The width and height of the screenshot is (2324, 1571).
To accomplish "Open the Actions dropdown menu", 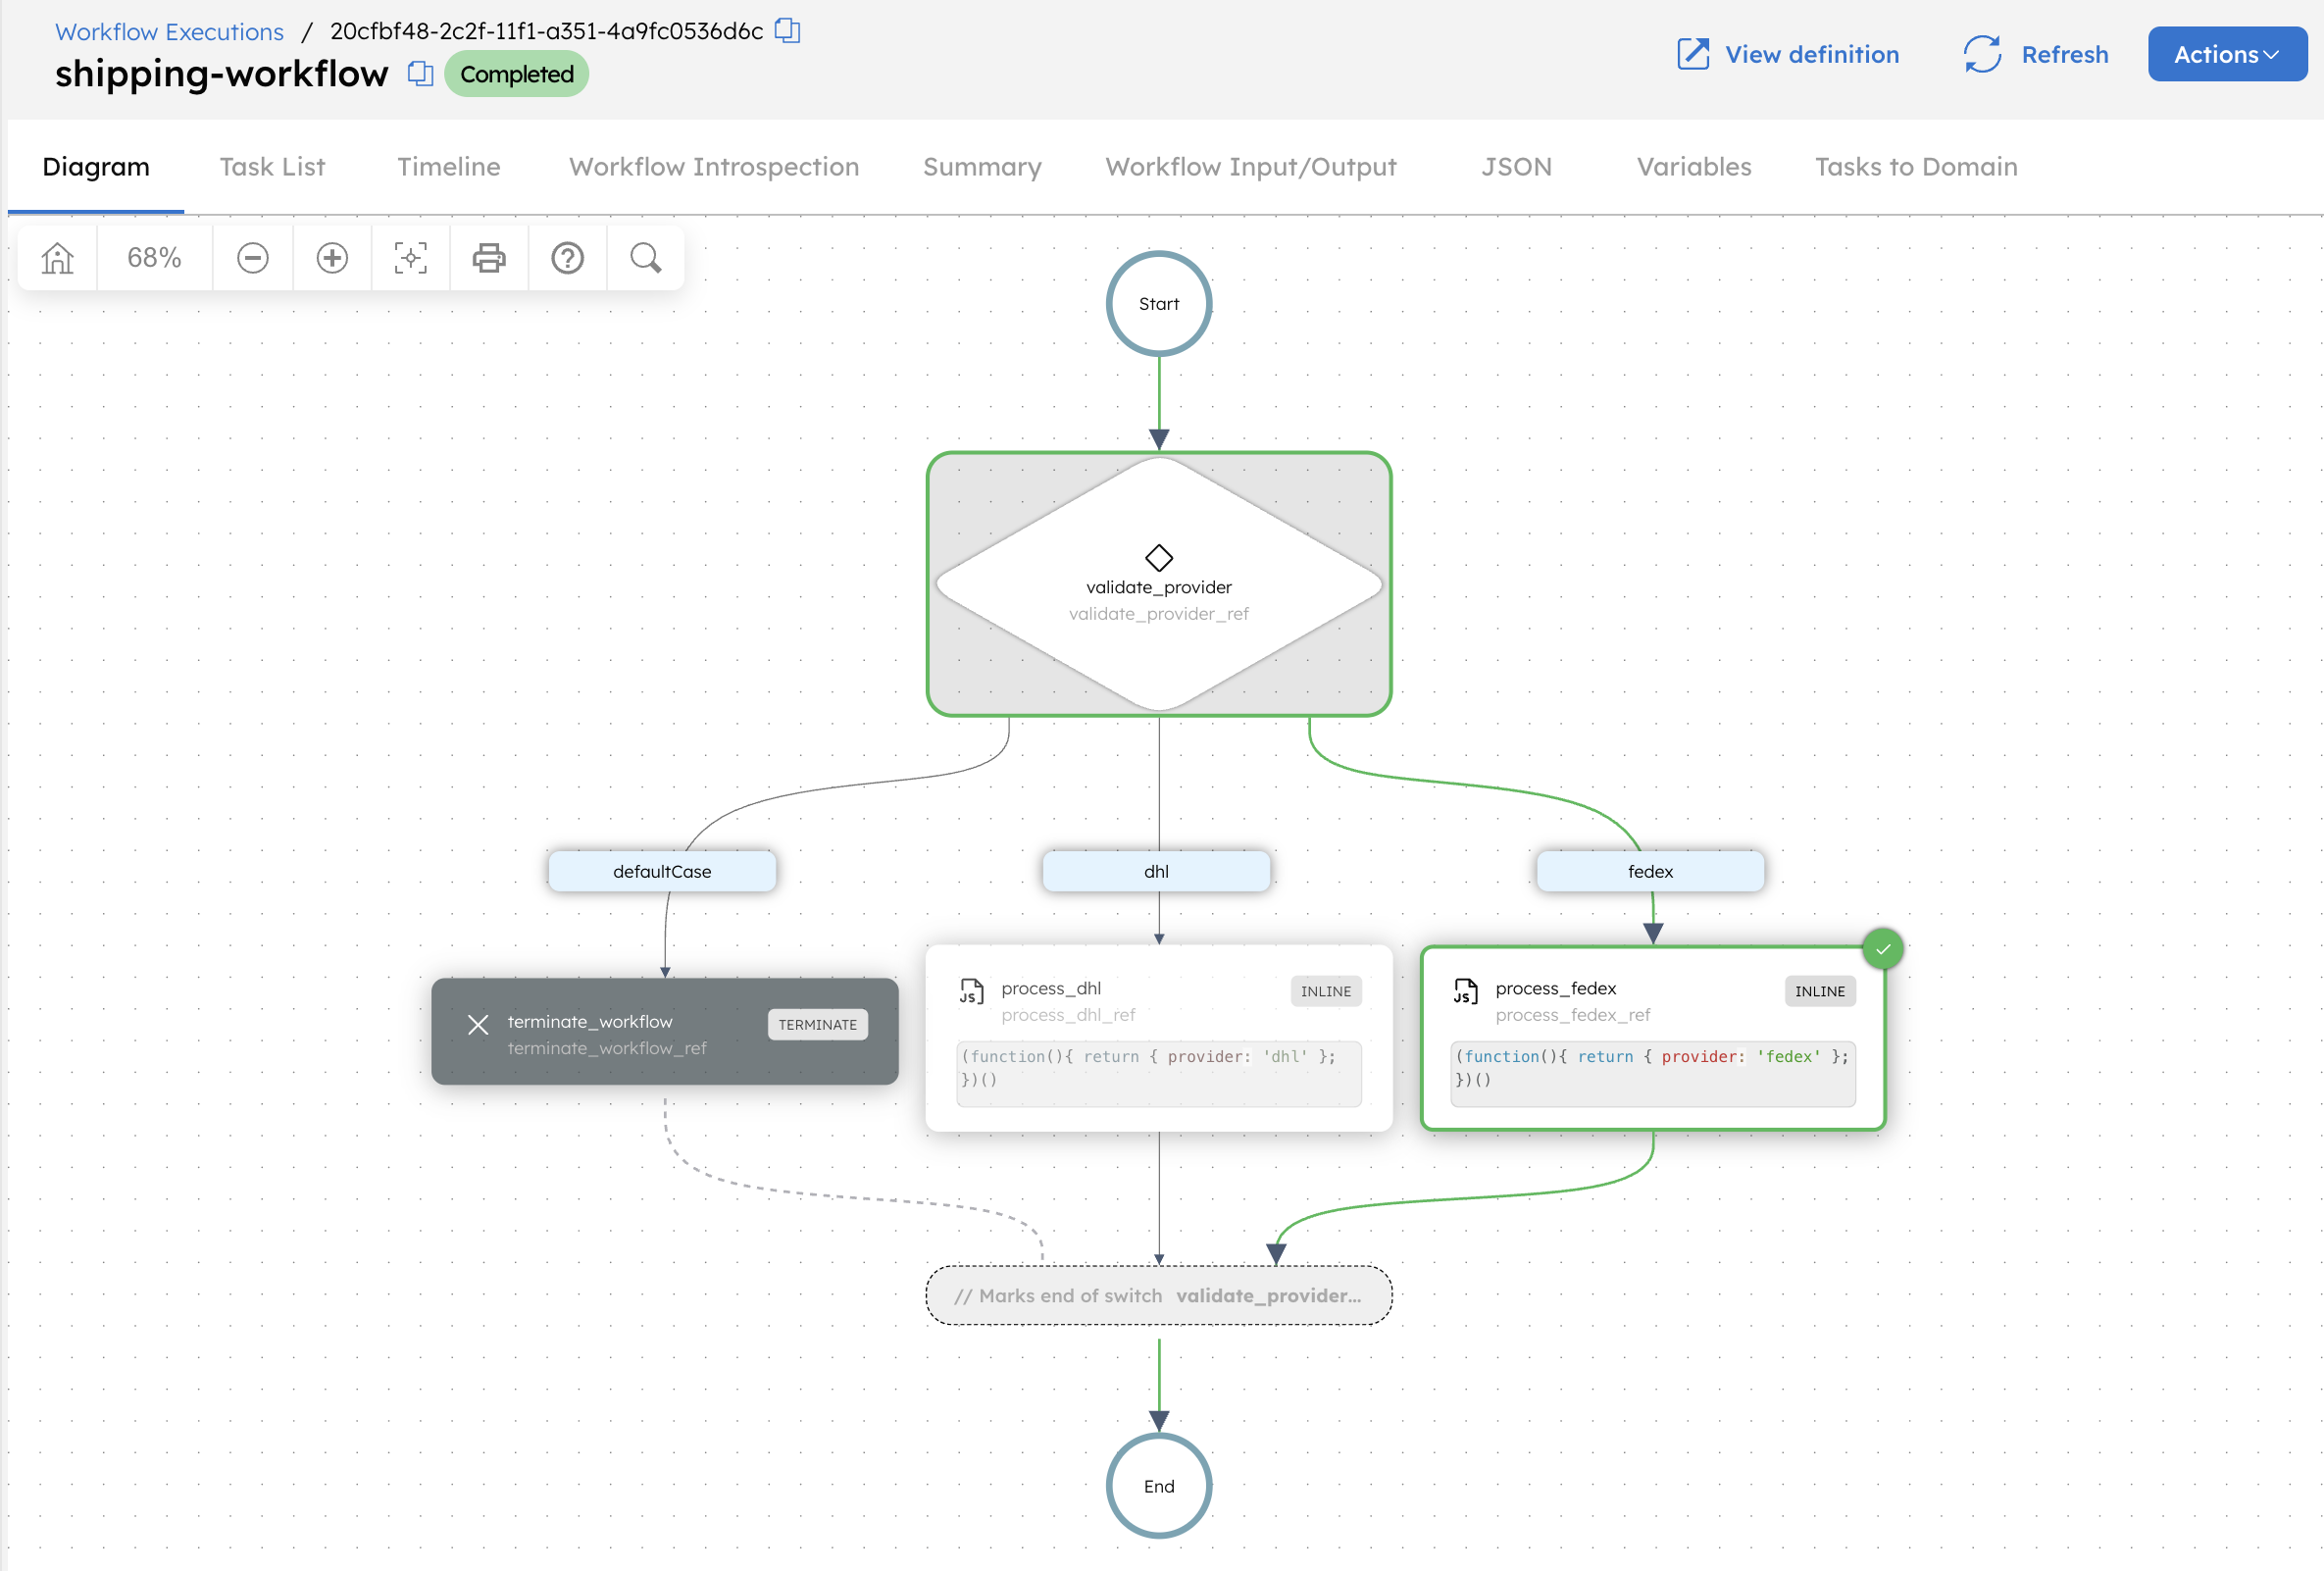I will [x=2226, y=54].
